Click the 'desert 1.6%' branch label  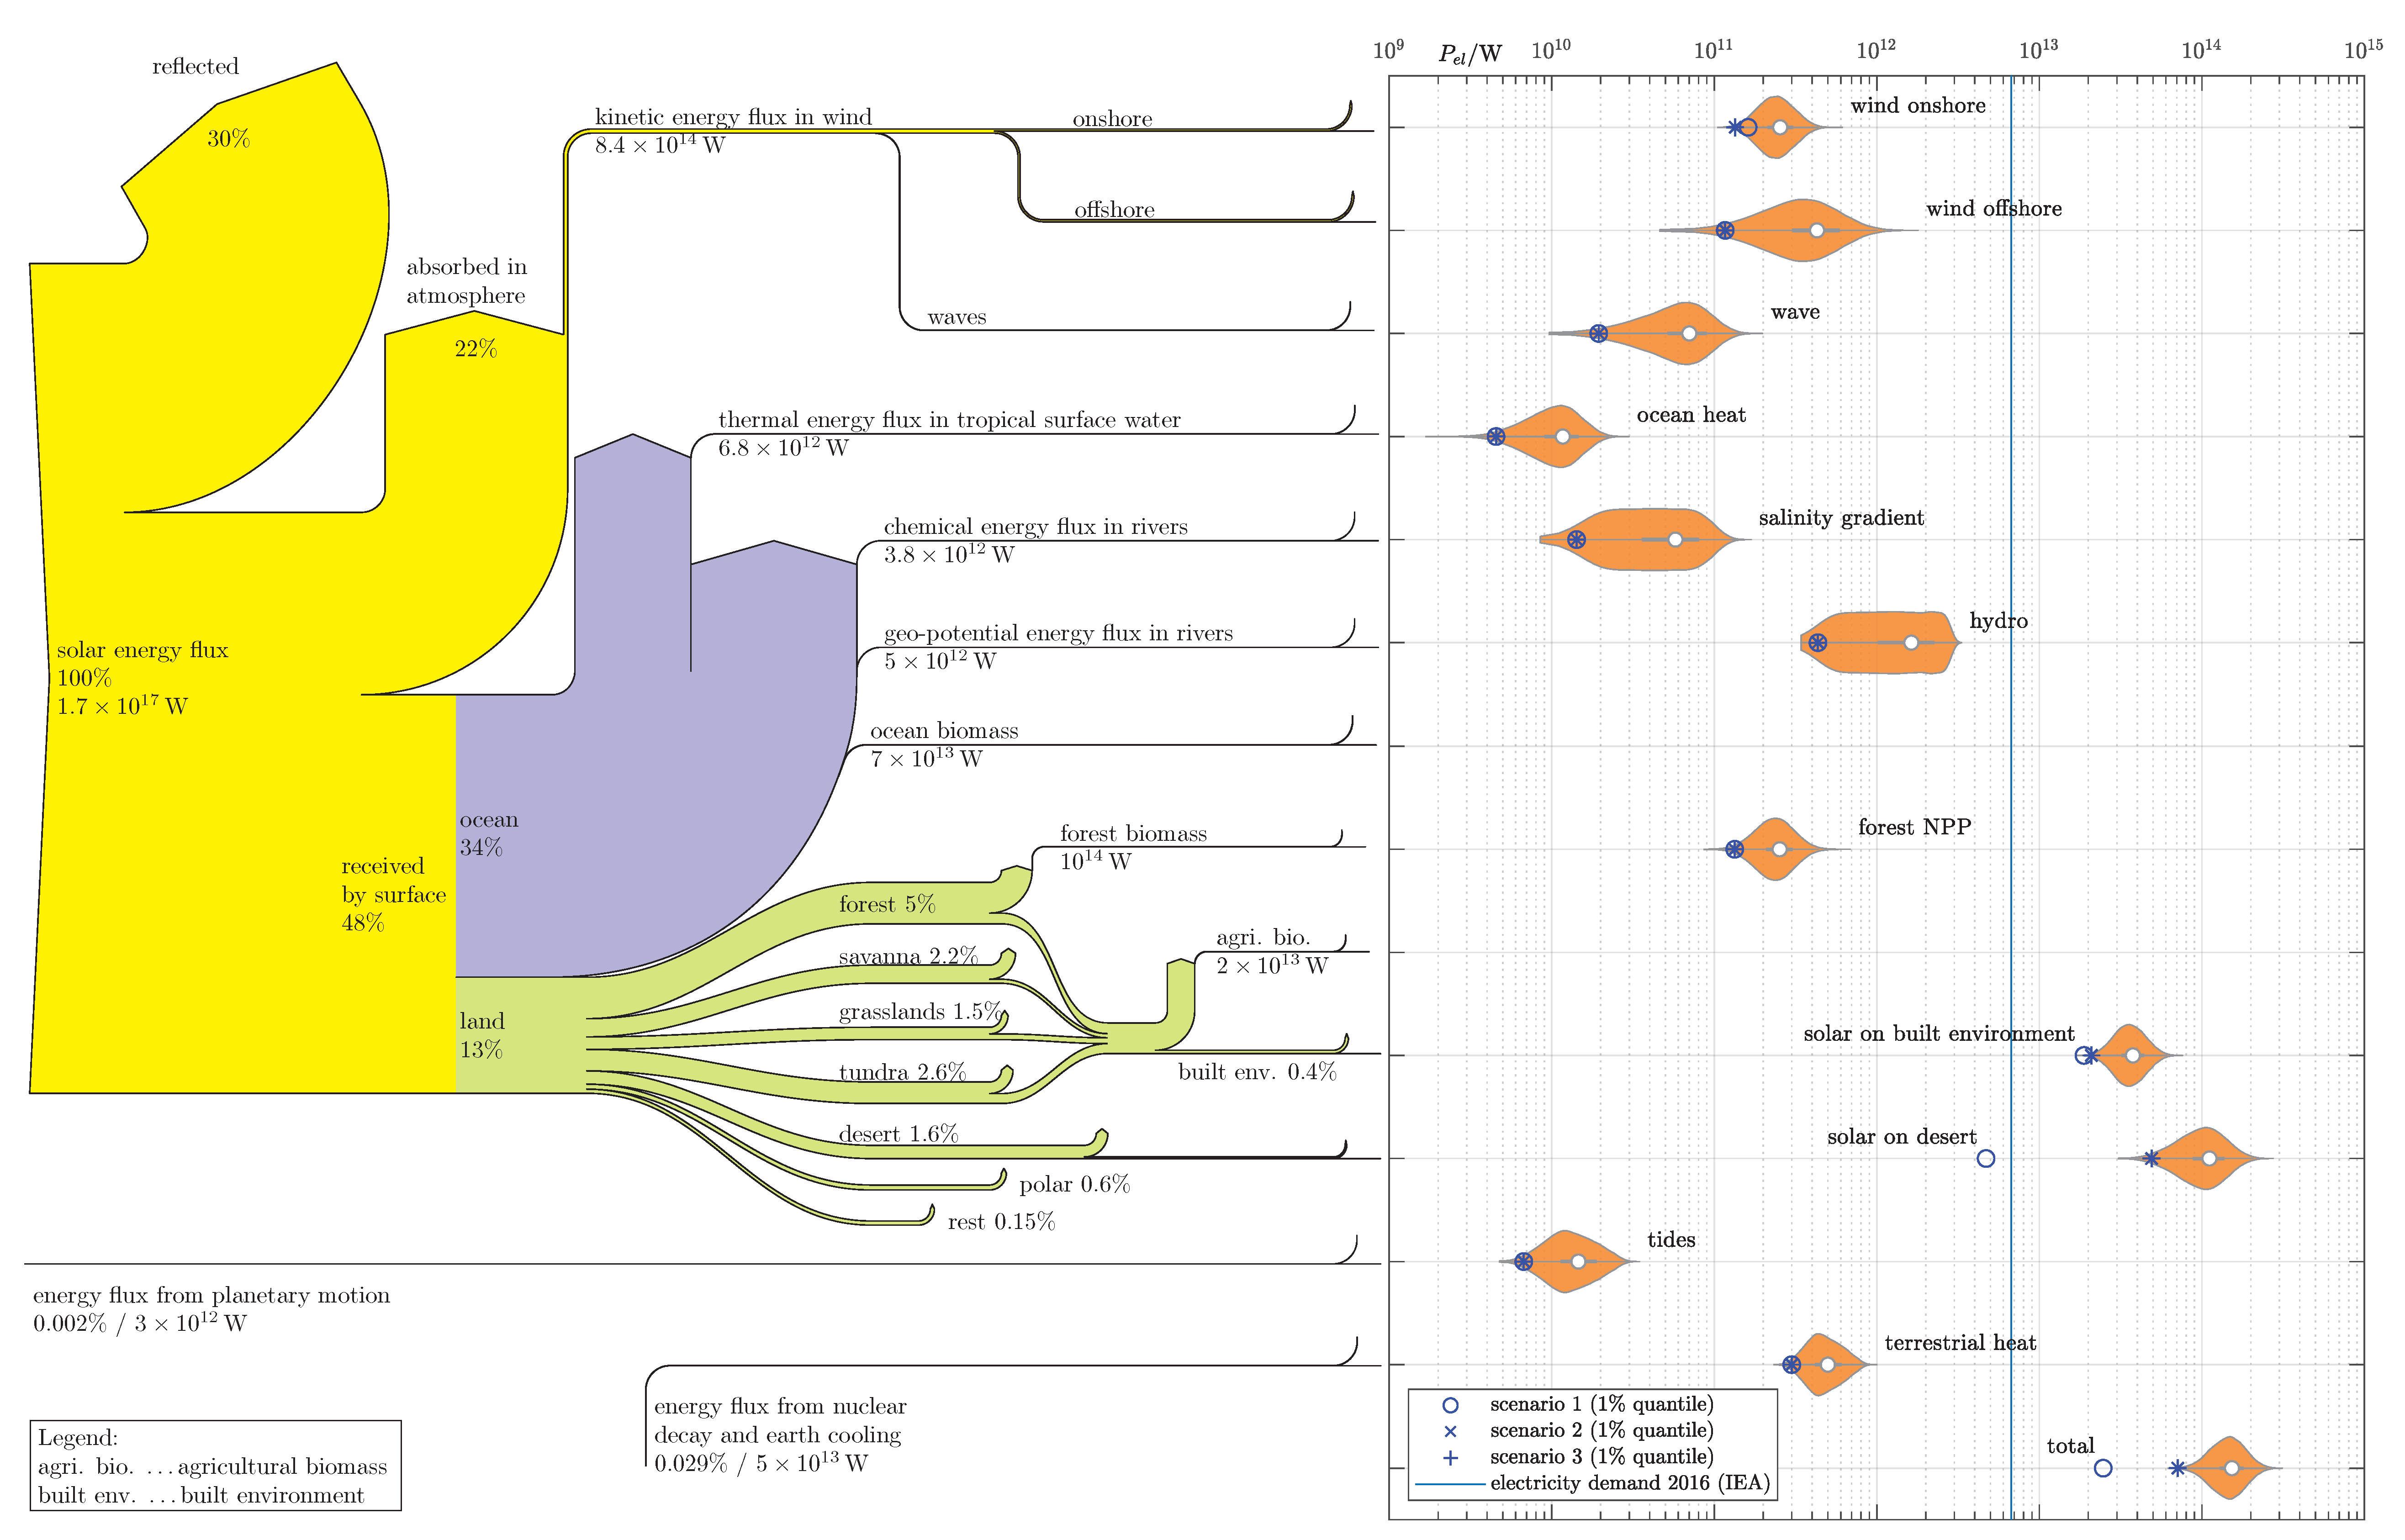click(x=898, y=1134)
